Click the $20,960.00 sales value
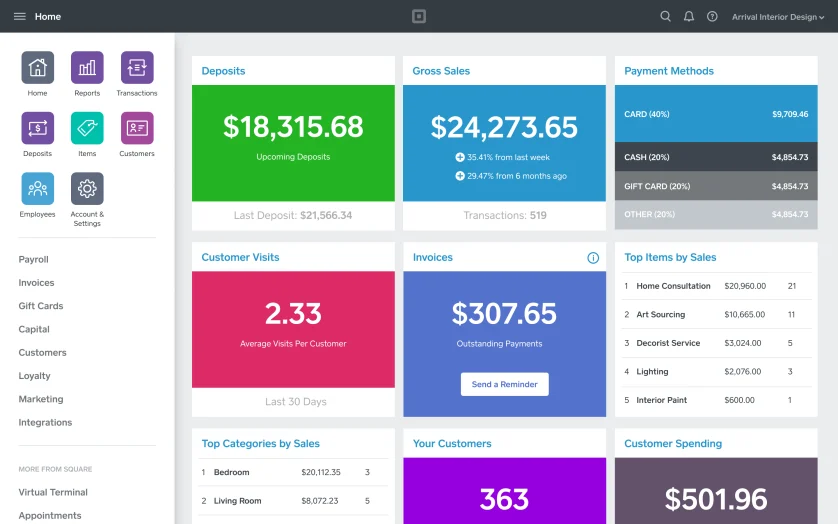Screen dimensions: 838x524 [745, 286]
